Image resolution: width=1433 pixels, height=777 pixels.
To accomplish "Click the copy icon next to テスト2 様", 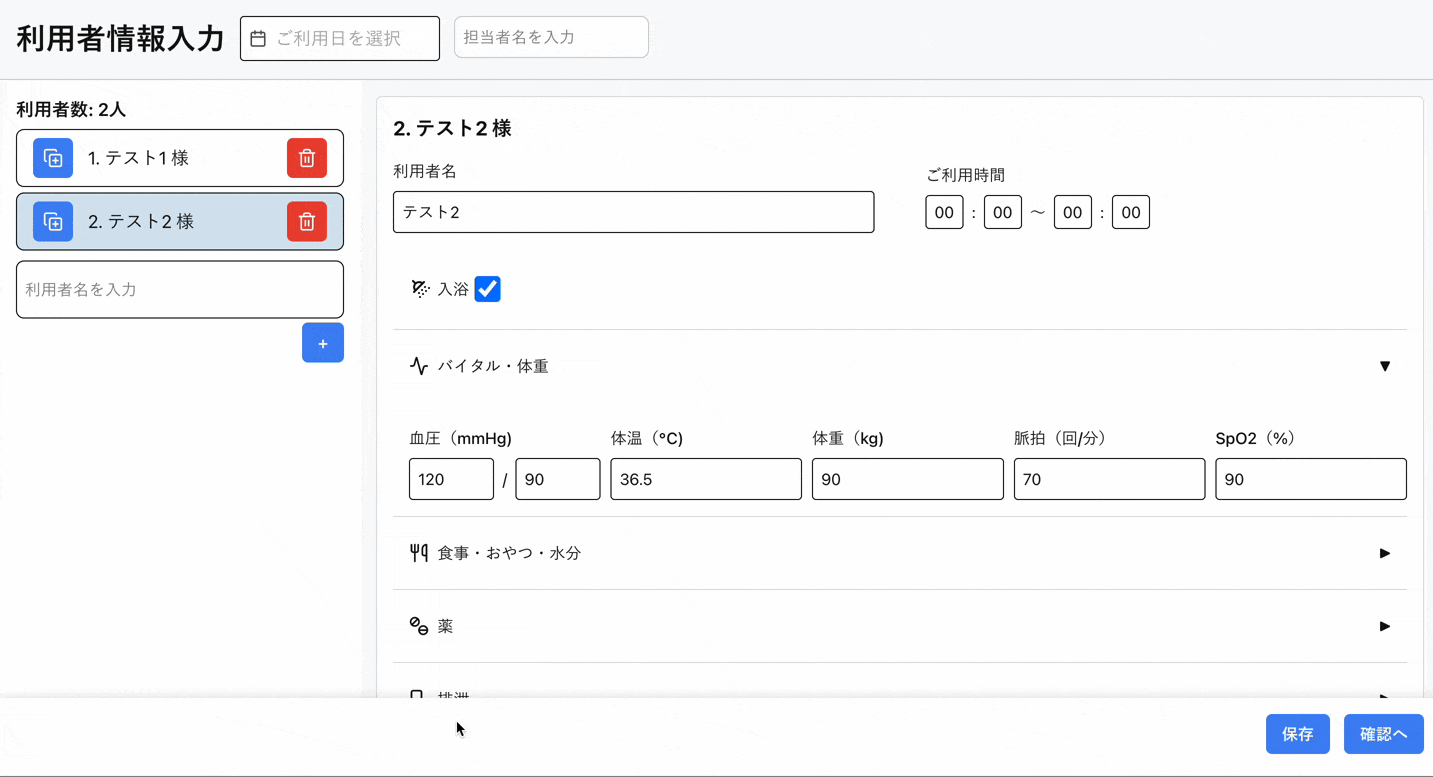I will [51, 221].
